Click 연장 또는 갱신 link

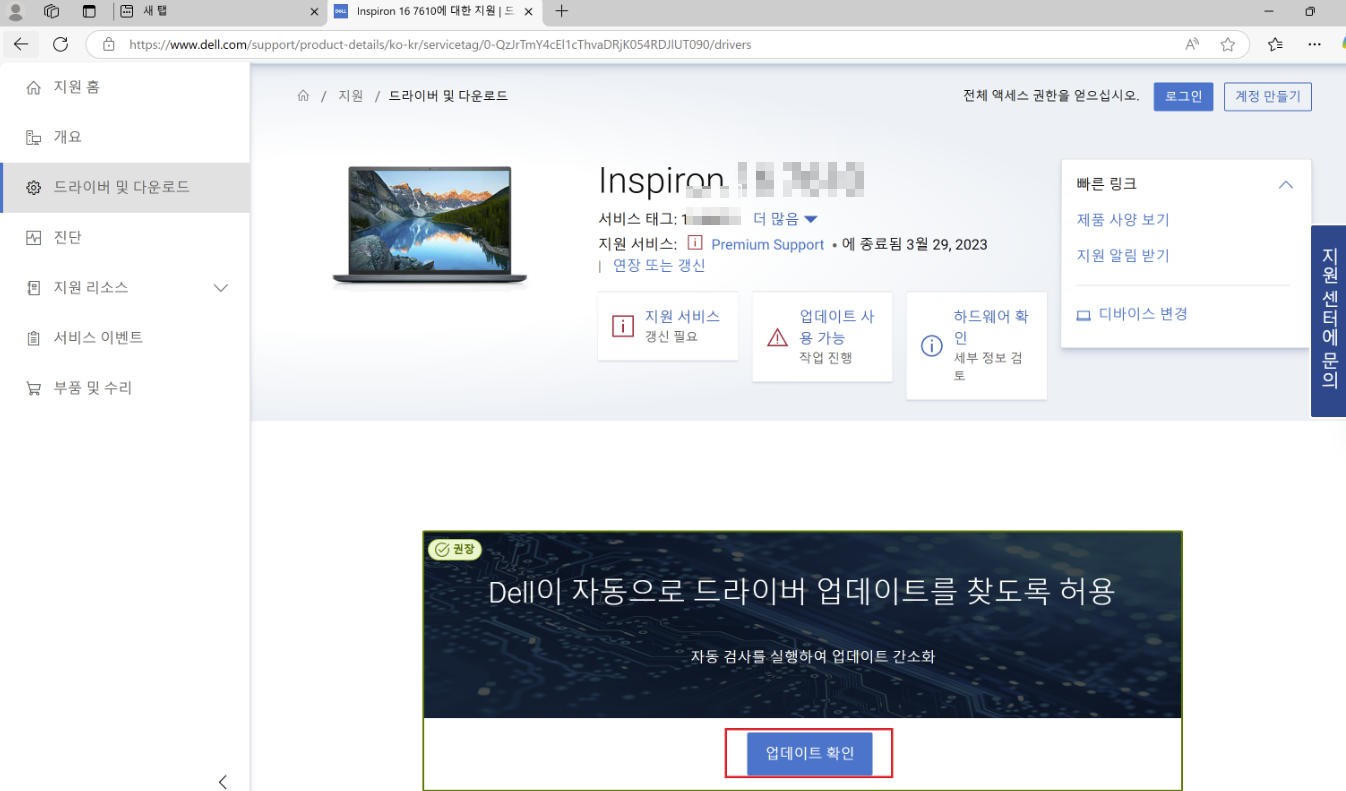pos(659,266)
